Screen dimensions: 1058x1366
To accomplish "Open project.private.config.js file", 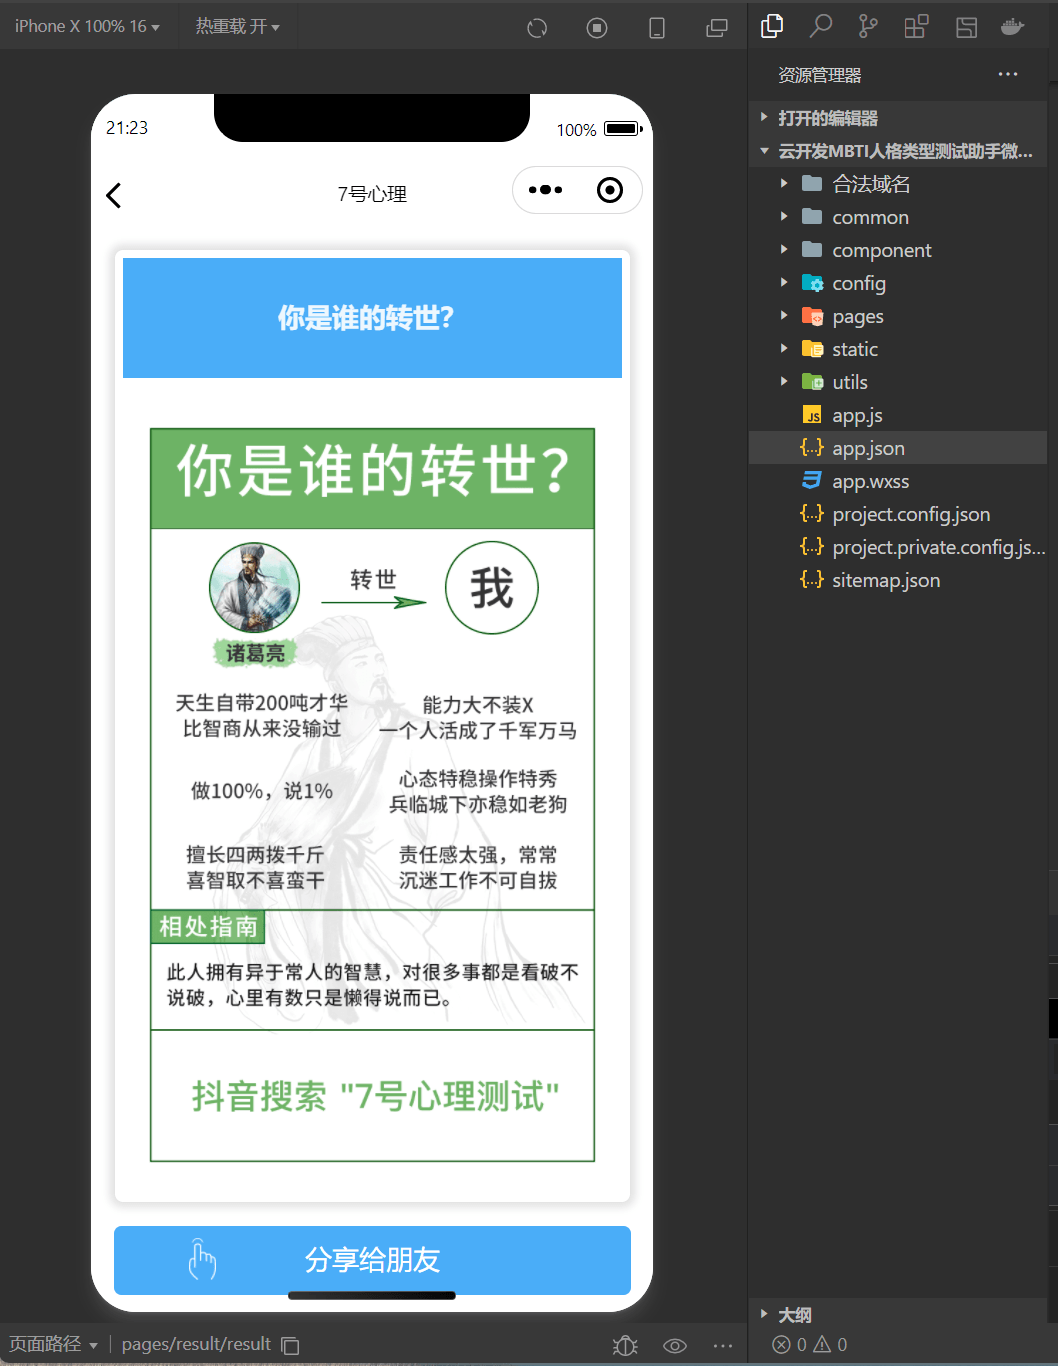I will coord(898,547).
